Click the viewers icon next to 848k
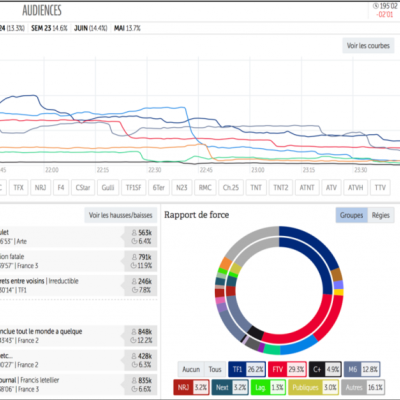 [134, 332]
